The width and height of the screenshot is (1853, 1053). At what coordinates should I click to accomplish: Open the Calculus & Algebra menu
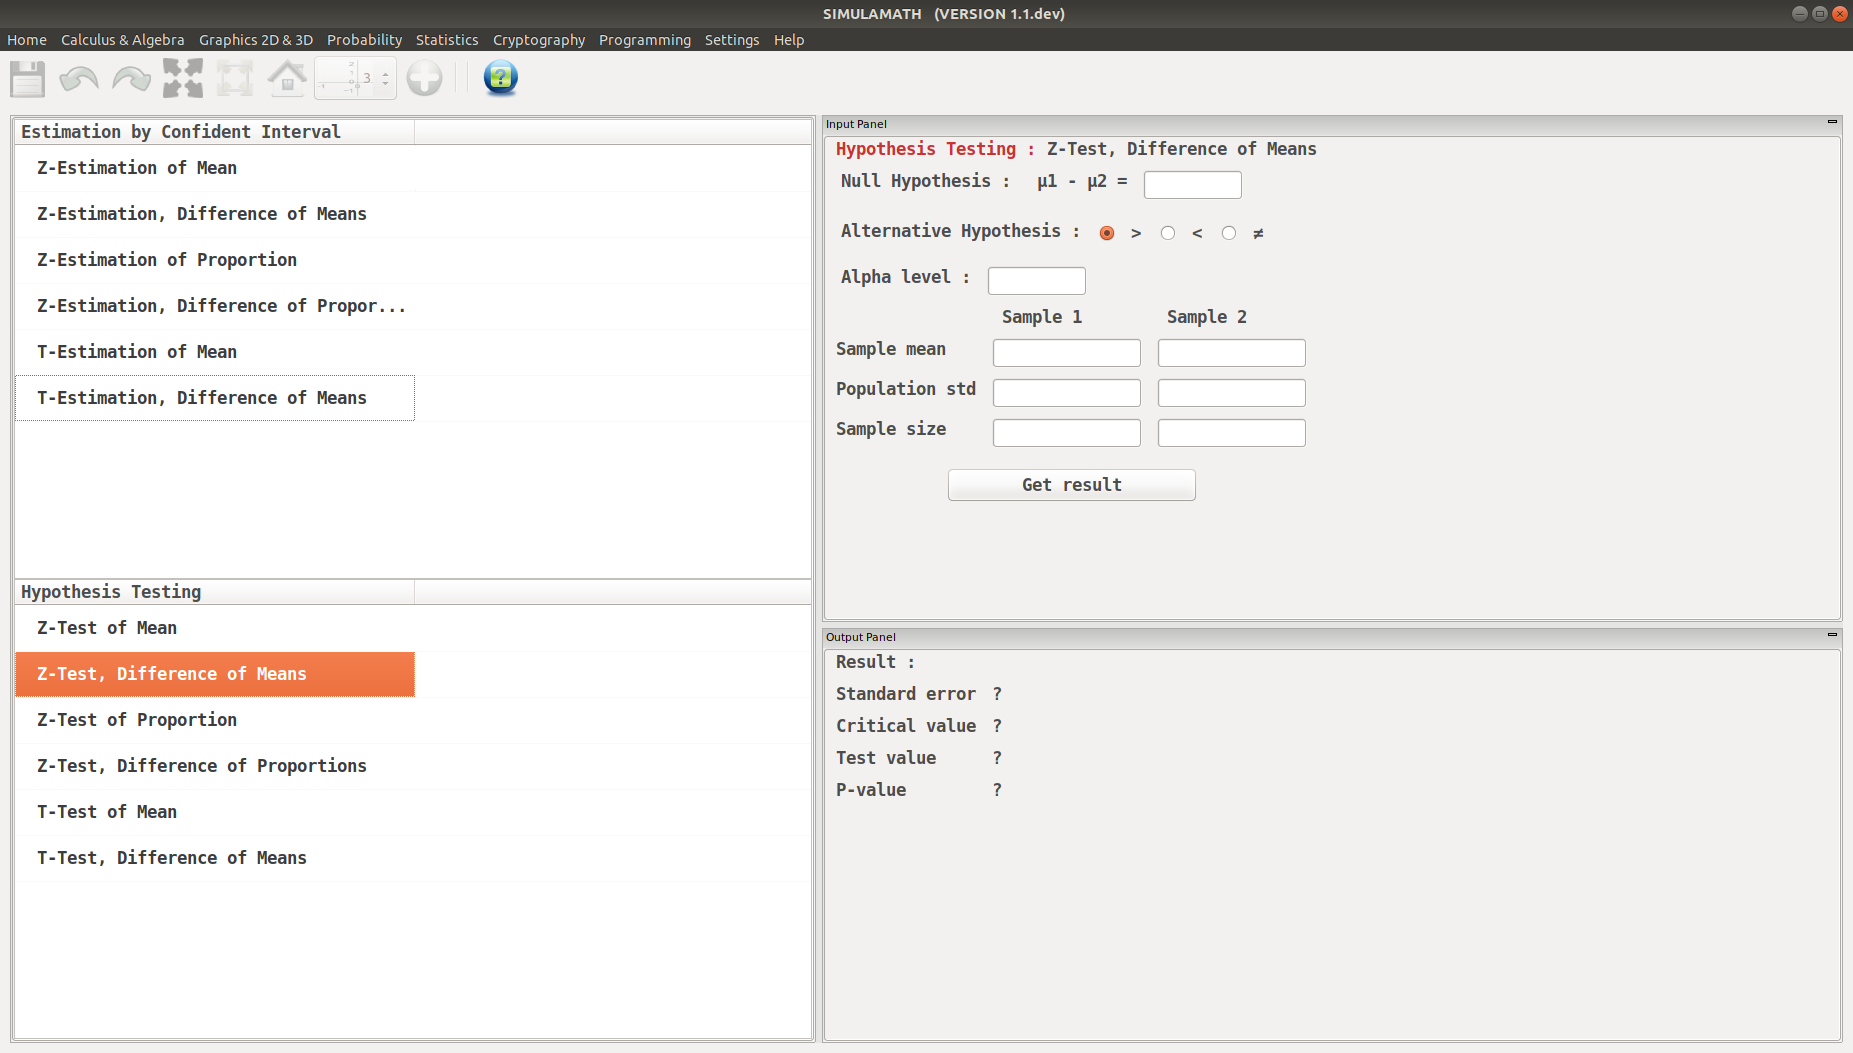pos(123,40)
